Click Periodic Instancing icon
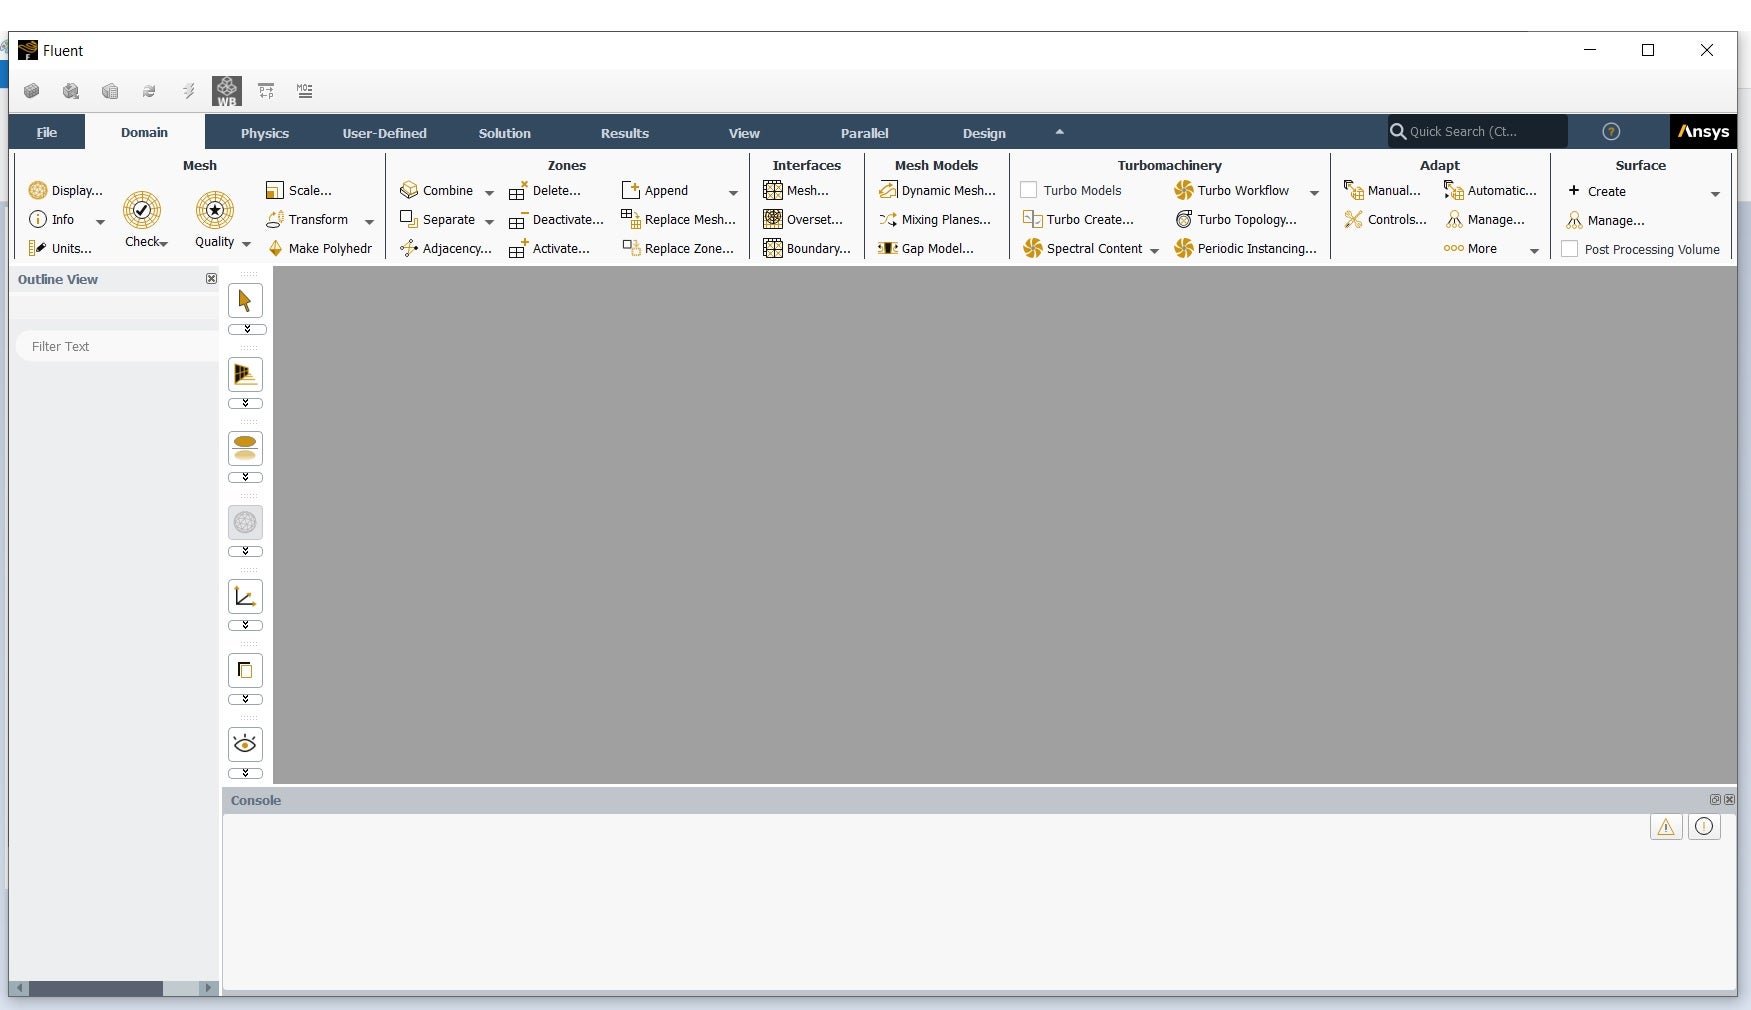This screenshot has height=1010, width=1751. (1183, 248)
